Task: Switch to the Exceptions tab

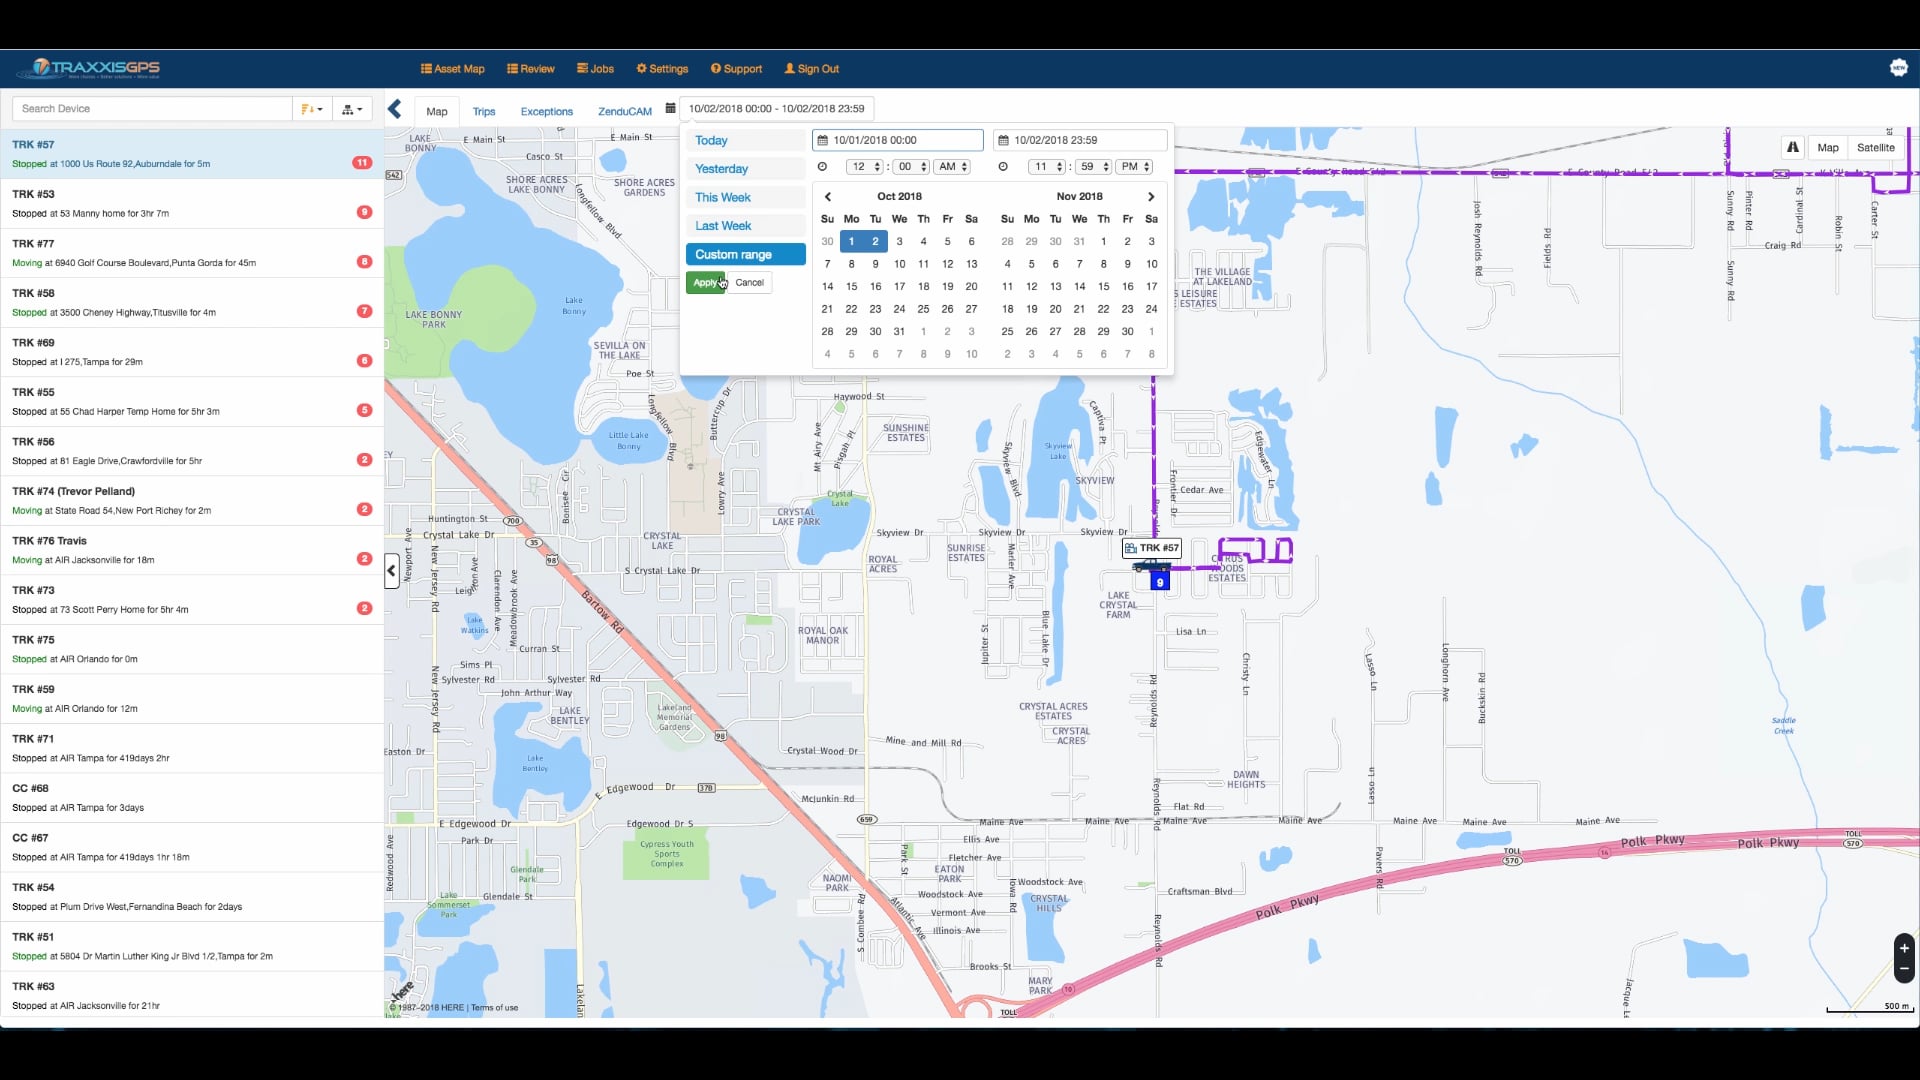Action: click(547, 111)
